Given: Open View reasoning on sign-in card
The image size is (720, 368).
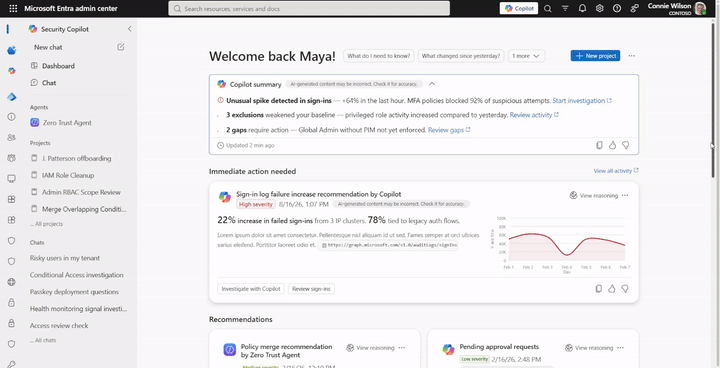Looking at the screenshot, I should pyautogui.click(x=594, y=195).
